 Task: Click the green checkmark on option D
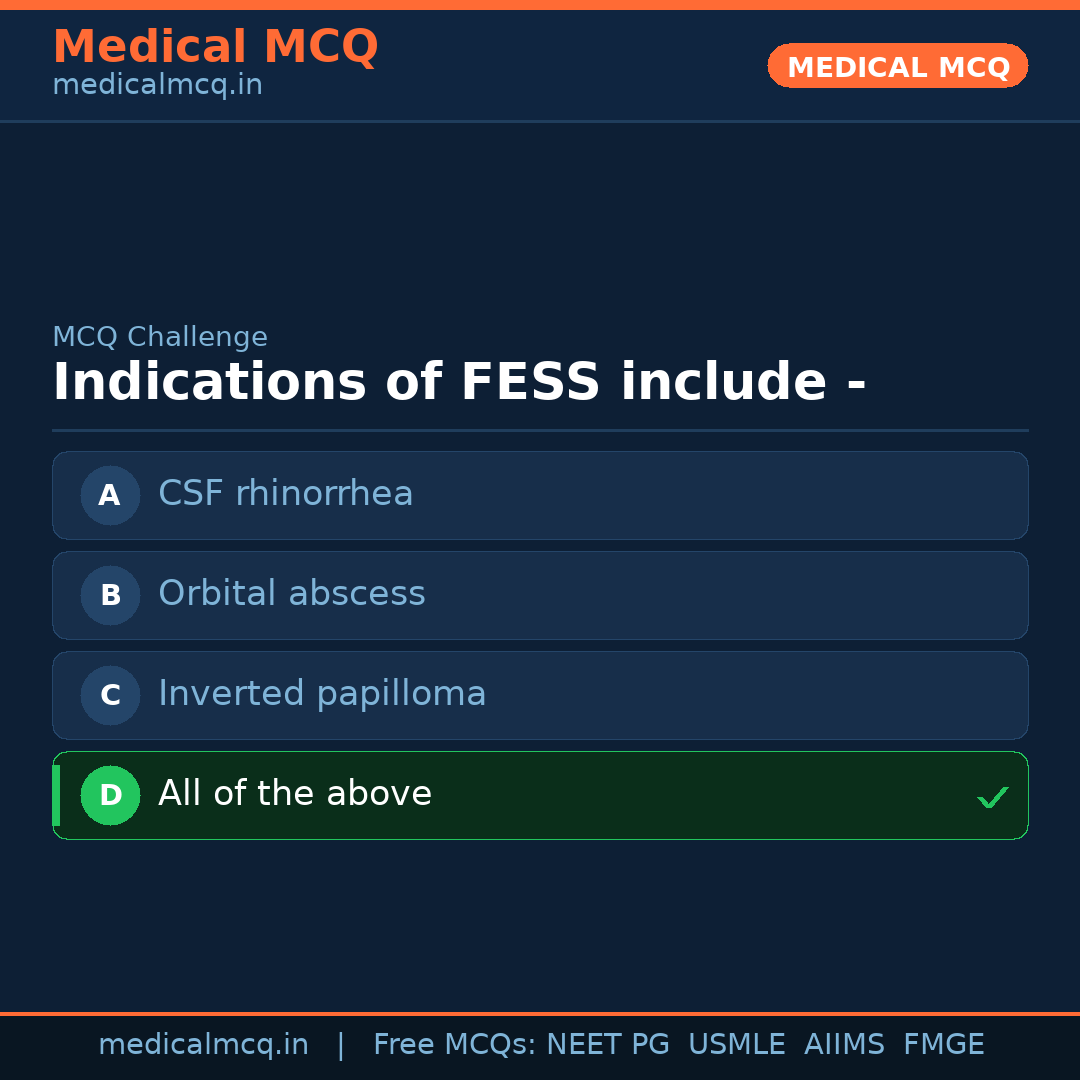click(992, 797)
